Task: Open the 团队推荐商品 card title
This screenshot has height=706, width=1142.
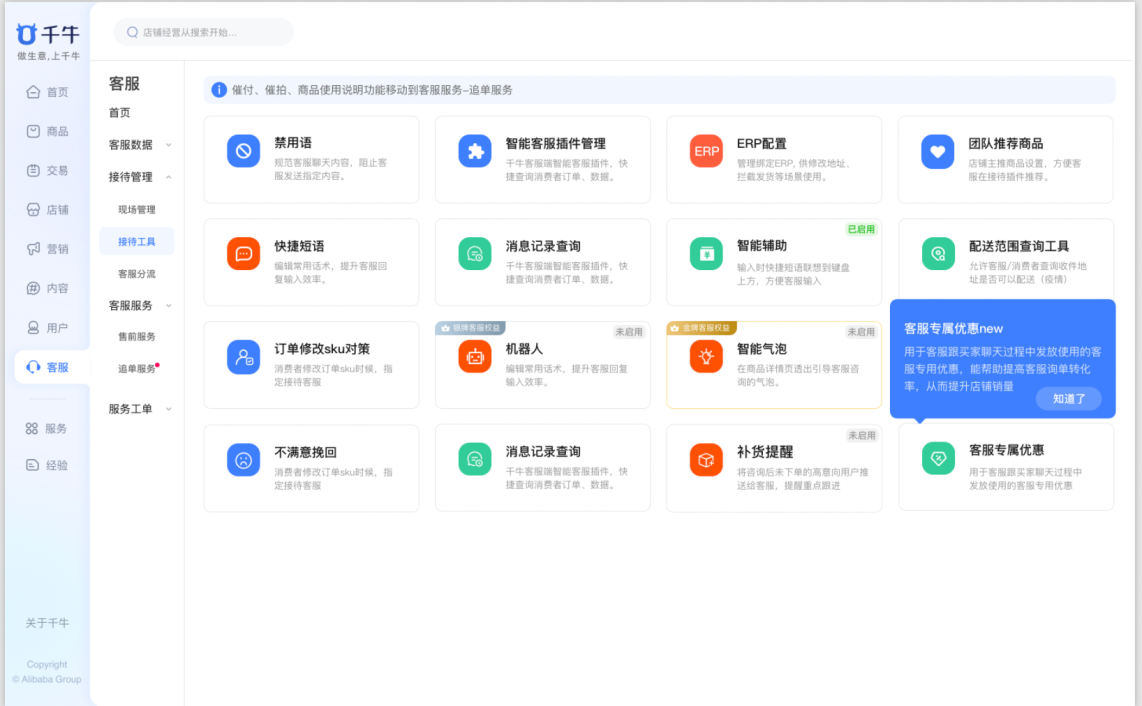Action: (1006, 144)
